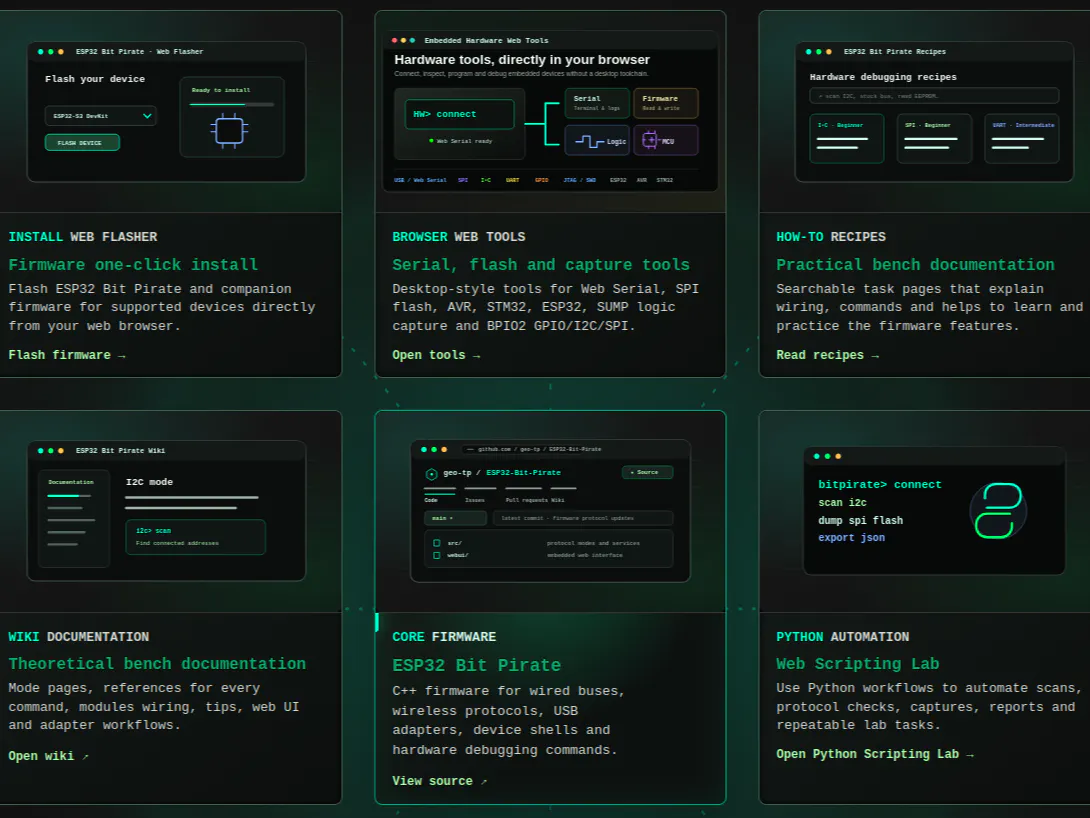Click the USB / Web Serial protocol tag
Image resolution: width=1090 pixels, height=818 pixels.
[x=420, y=180]
